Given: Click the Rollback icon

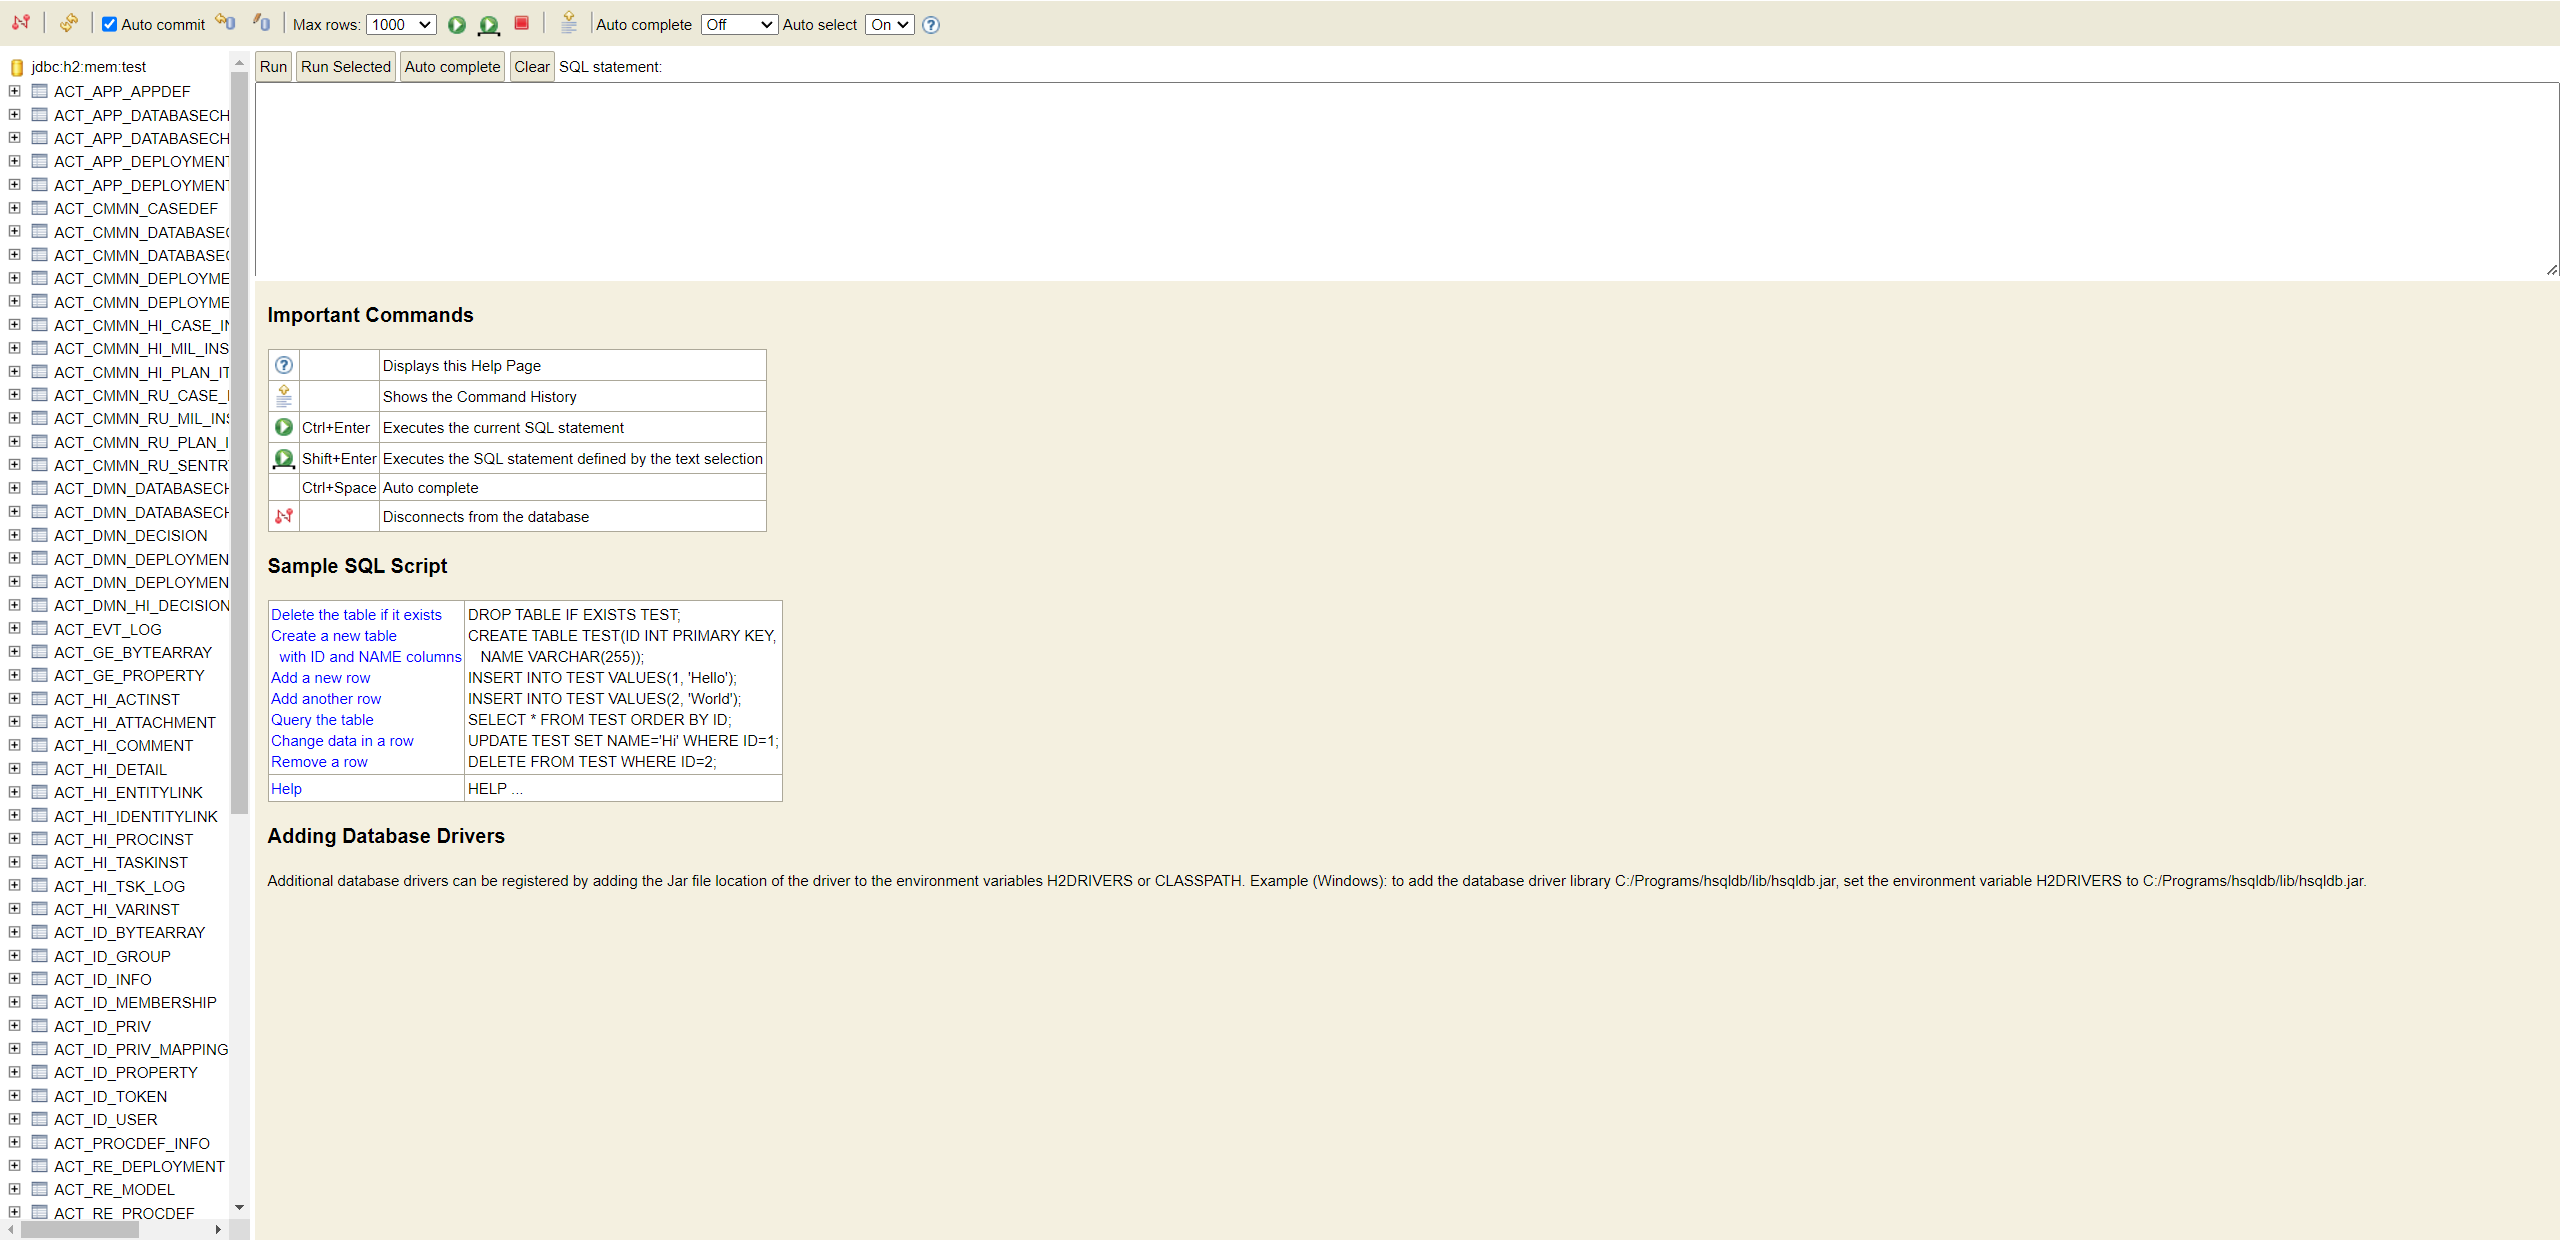Looking at the screenshot, I should 226,22.
